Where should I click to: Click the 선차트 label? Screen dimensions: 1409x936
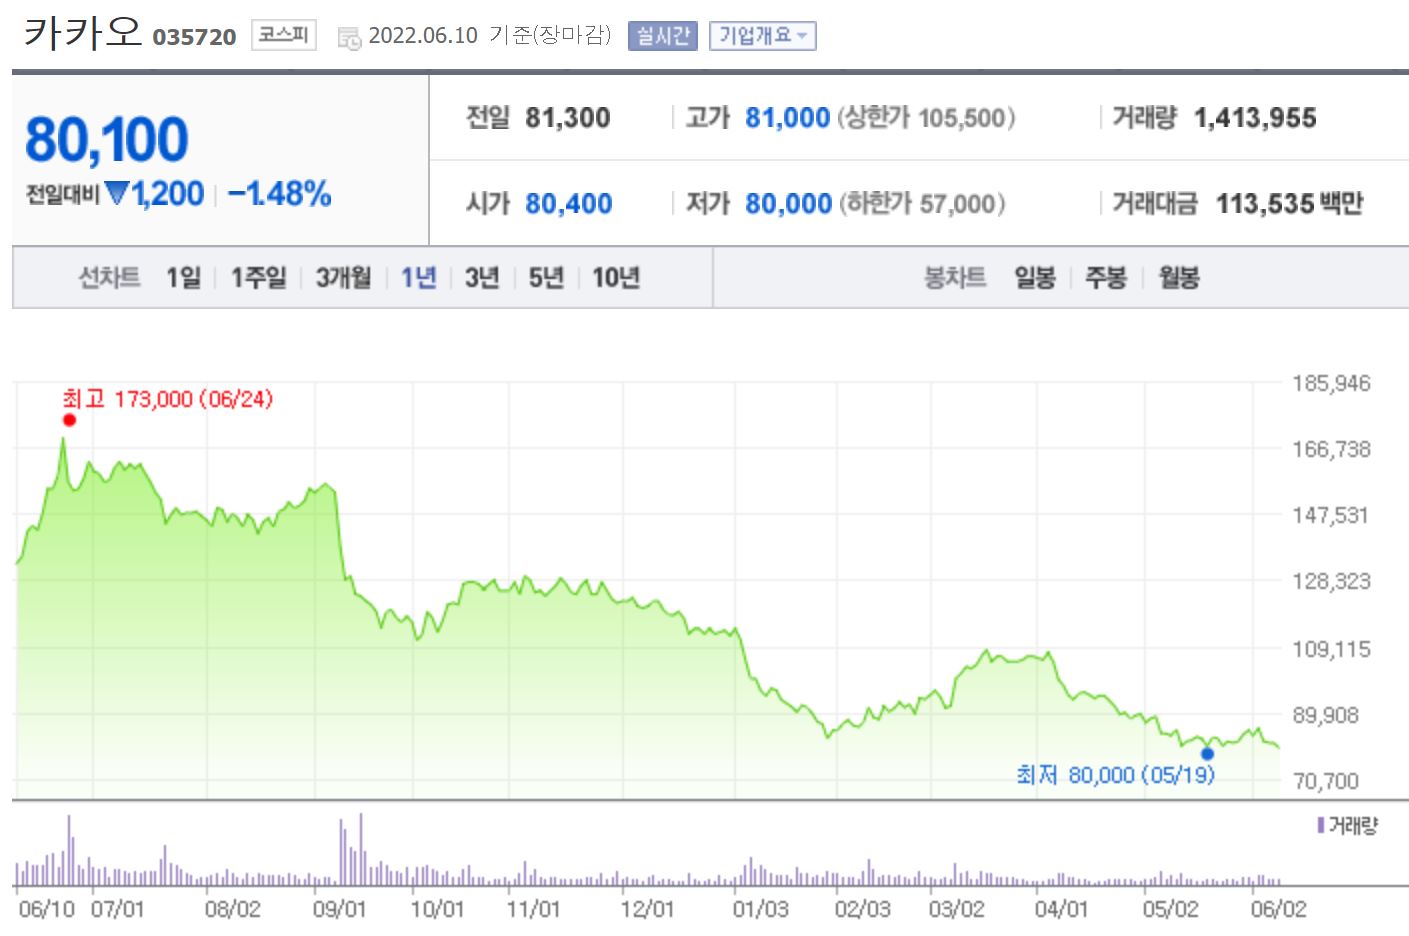click(x=109, y=277)
